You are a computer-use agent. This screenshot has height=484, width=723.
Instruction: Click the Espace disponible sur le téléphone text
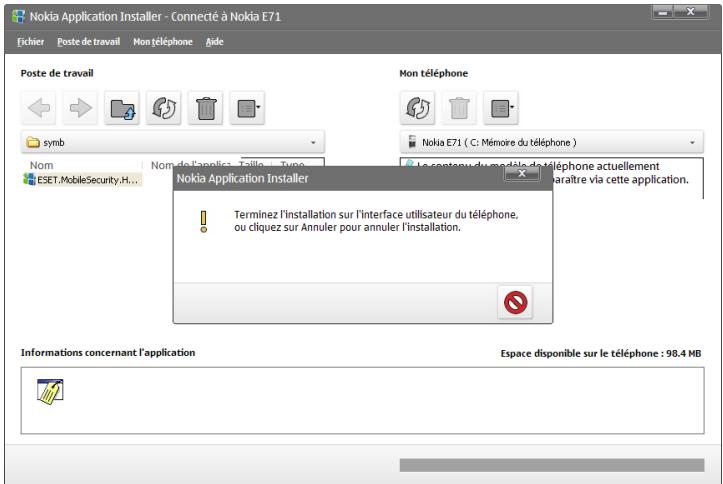click(601, 354)
